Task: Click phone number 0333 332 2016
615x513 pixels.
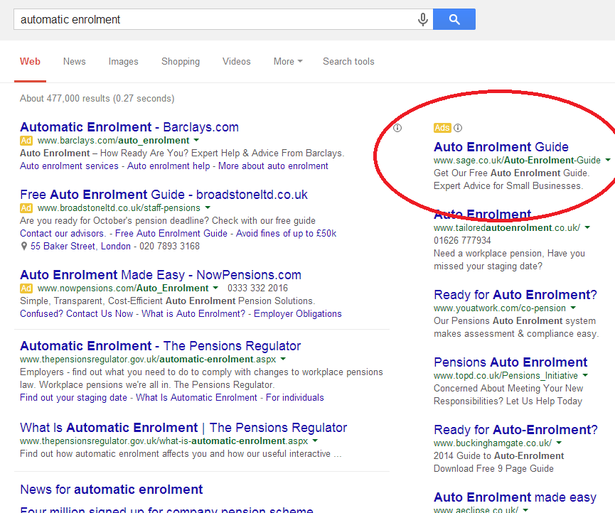Action: pyautogui.click(x=257, y=288)
